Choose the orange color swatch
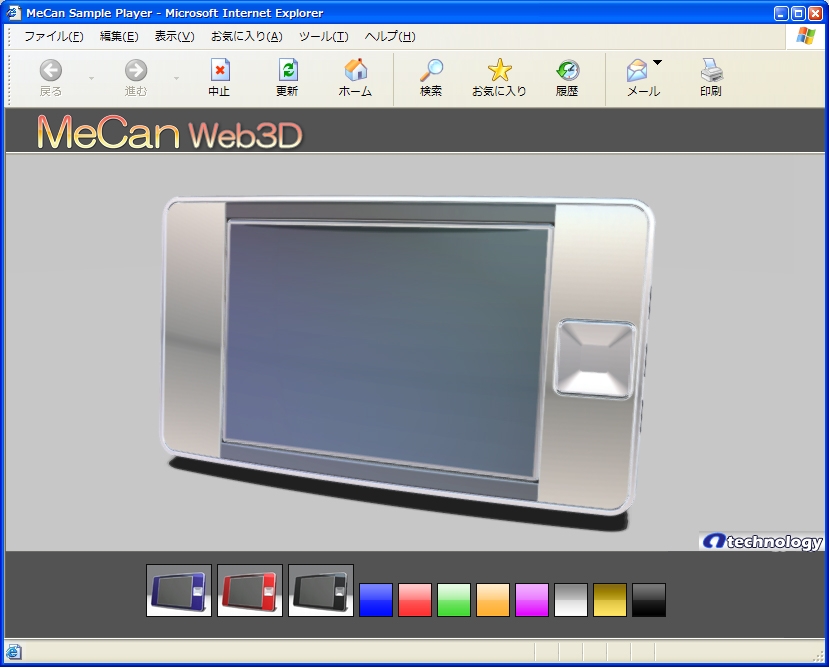The width and height of the screenshot is (829, 668). [x=493, y=600]
